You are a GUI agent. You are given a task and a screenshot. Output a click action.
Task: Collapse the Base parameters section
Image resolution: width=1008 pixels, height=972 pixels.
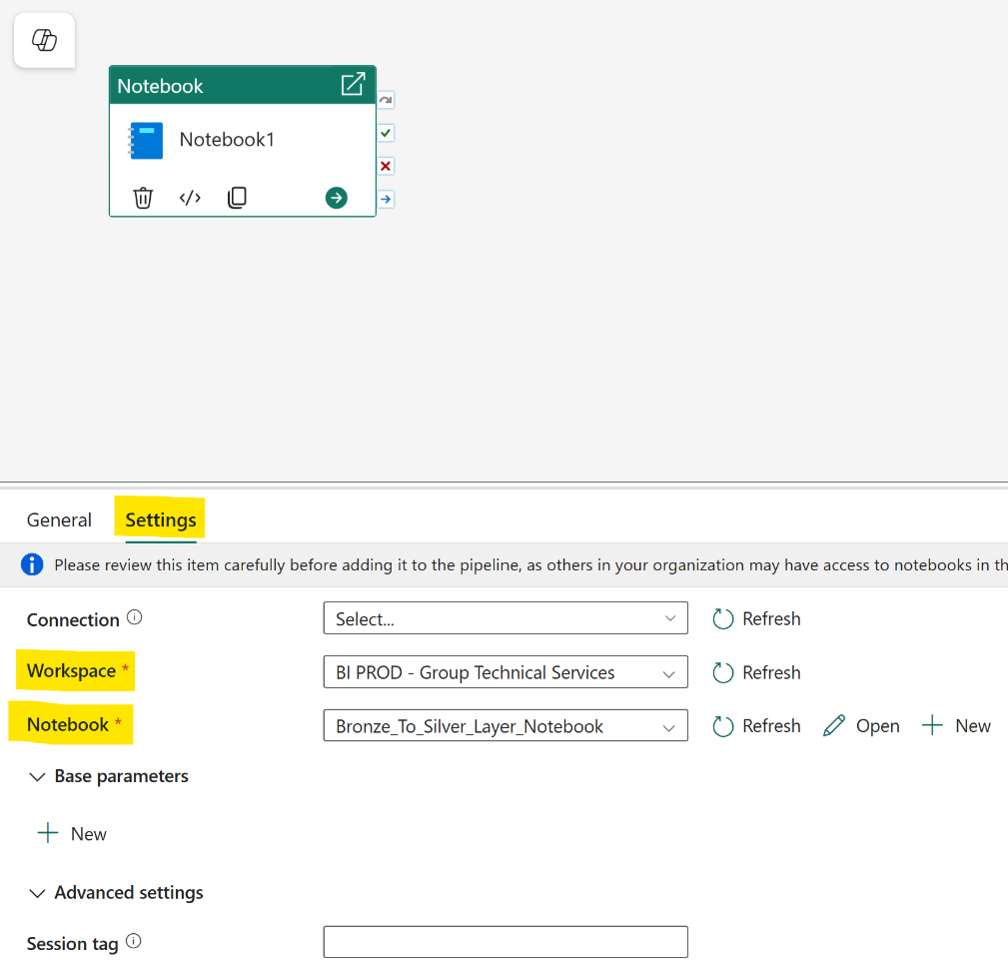coord(108,777)
